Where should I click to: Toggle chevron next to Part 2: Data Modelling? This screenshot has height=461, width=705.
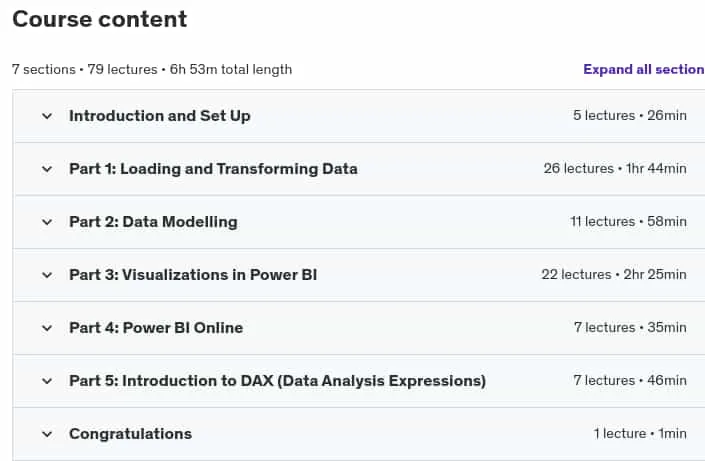(47, 222)
